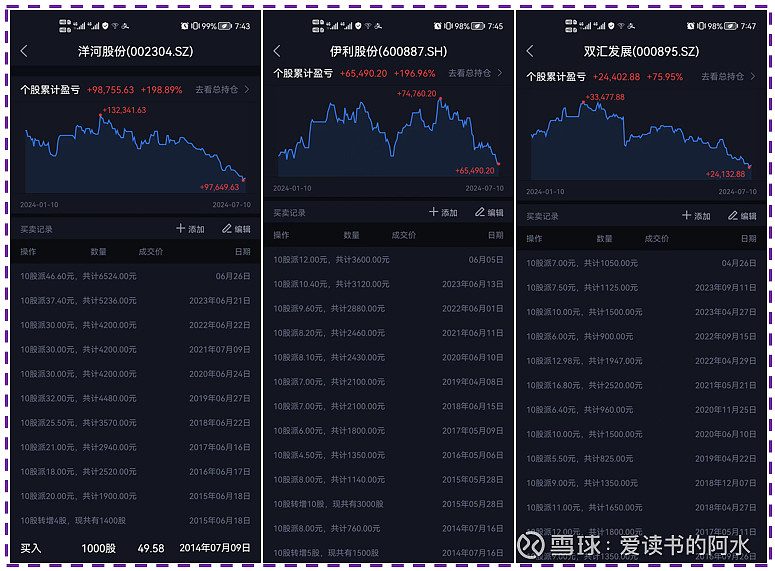Tap the plus 添加 in 伊利股份 panel
Image resolution: width=775 pixels, height=571 pixels.
point(443,212)
